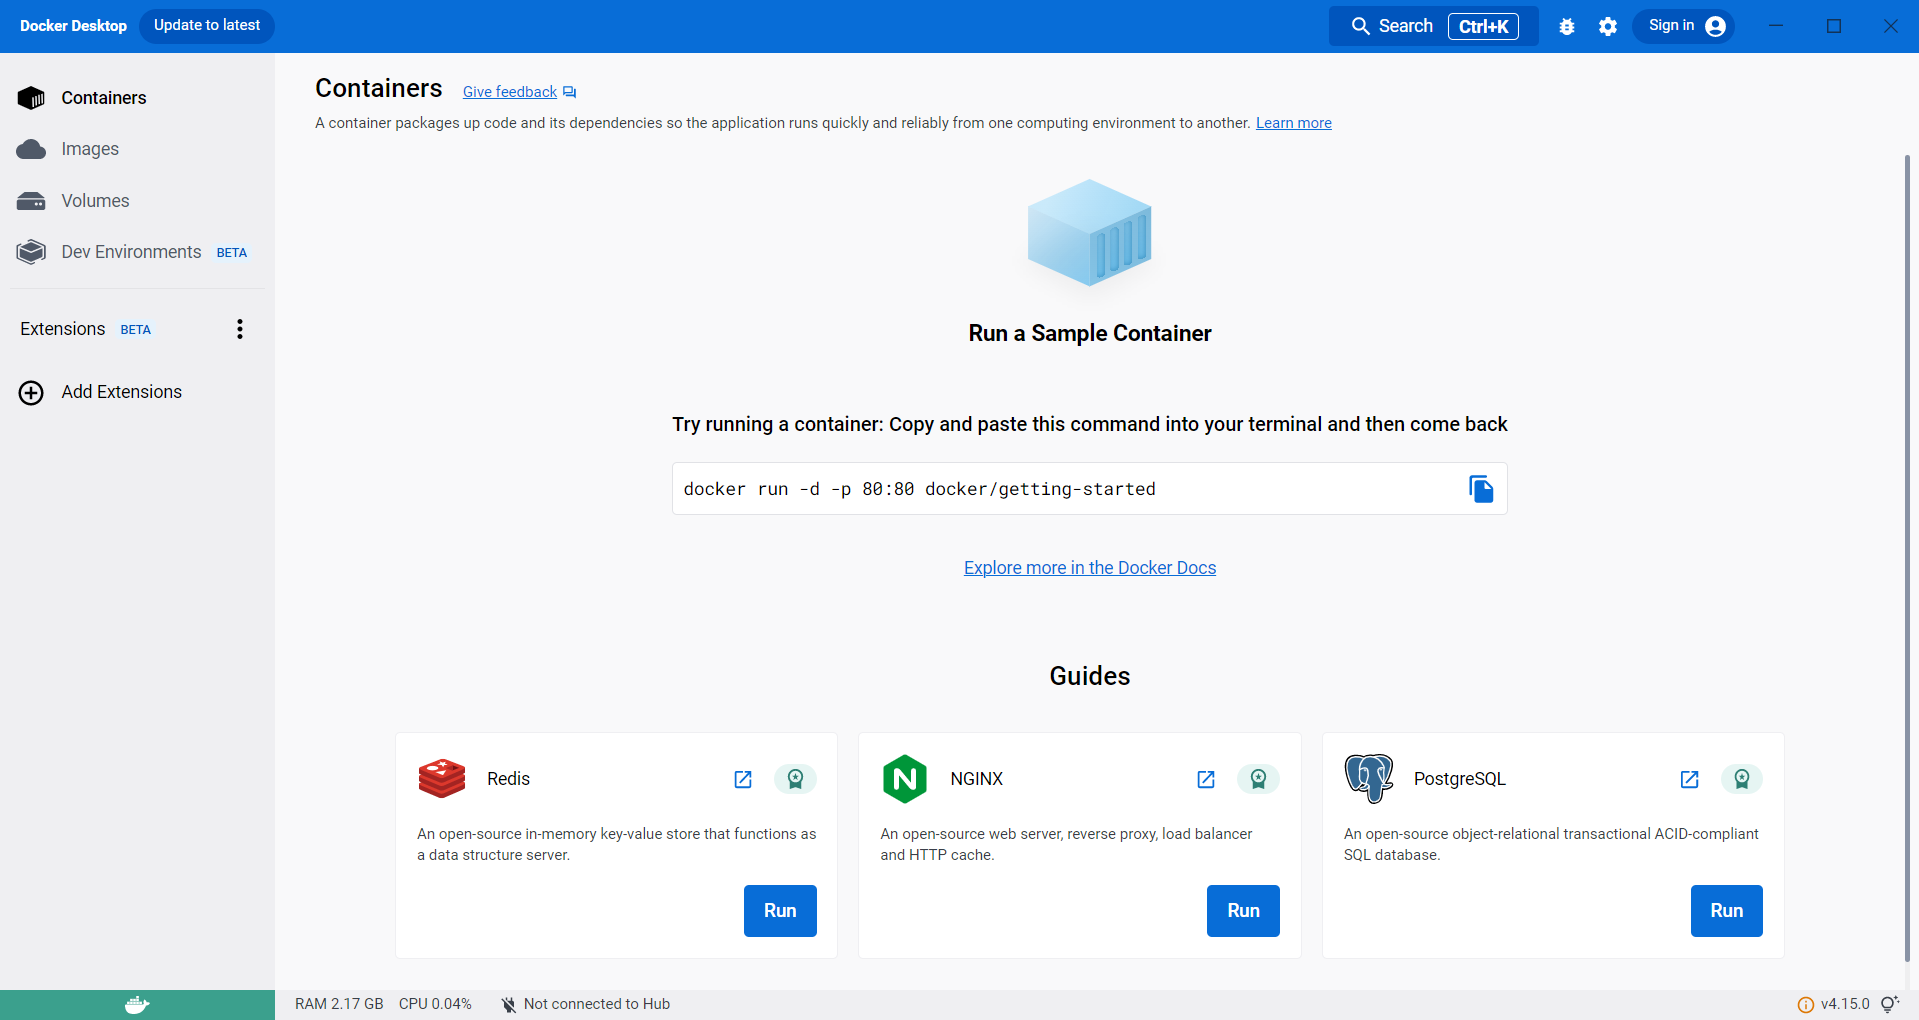1919x1020 pixels.
Task: Click the Give feedback link
Action: (509, 91)
